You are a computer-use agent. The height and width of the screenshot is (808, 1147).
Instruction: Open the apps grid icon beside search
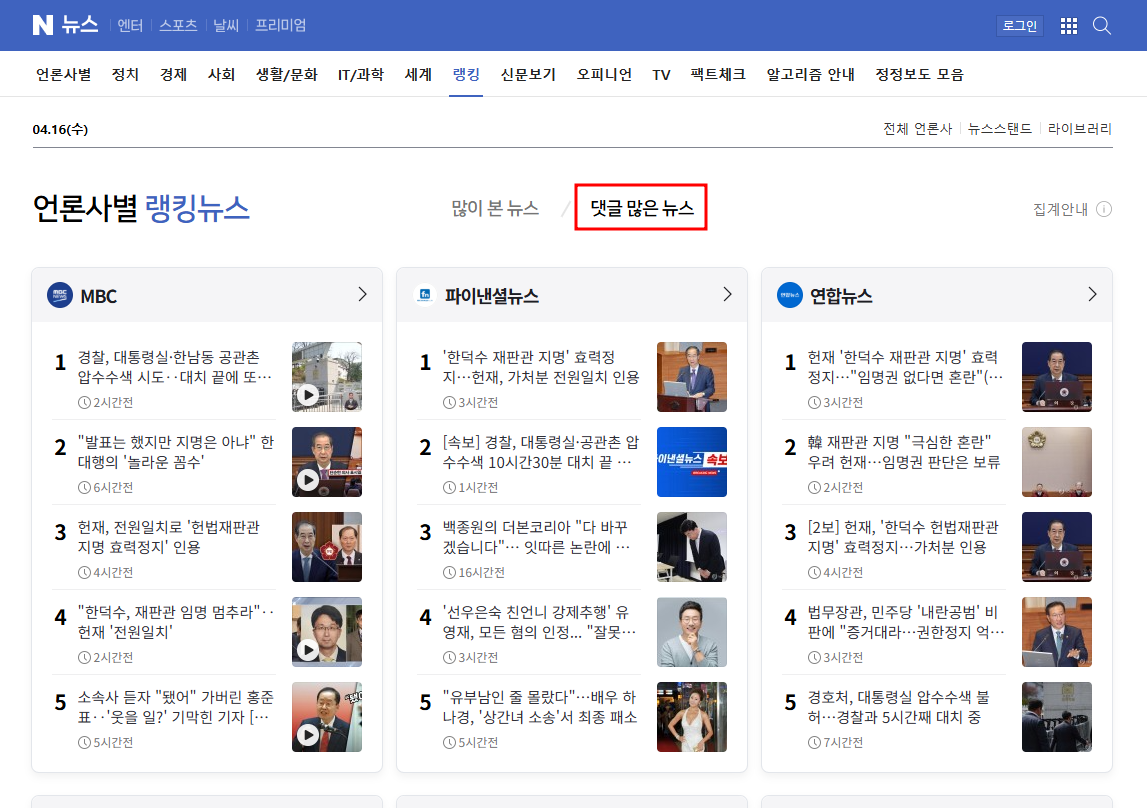pos(1068,25)
